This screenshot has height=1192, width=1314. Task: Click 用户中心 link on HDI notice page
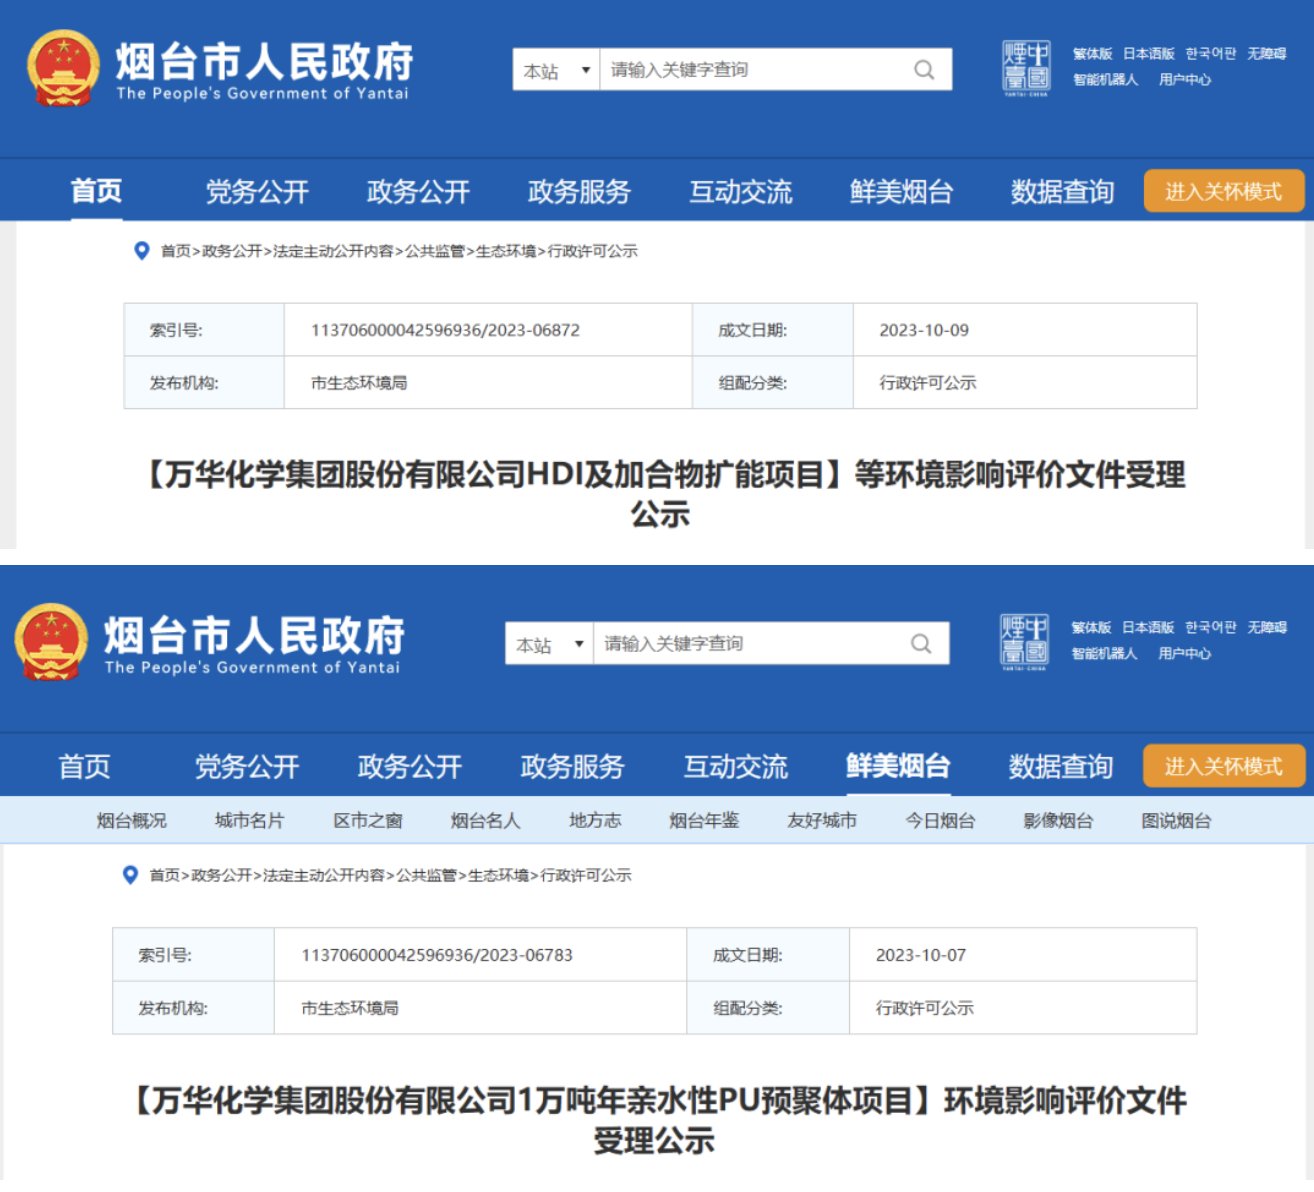click(x=1185, y=80)
